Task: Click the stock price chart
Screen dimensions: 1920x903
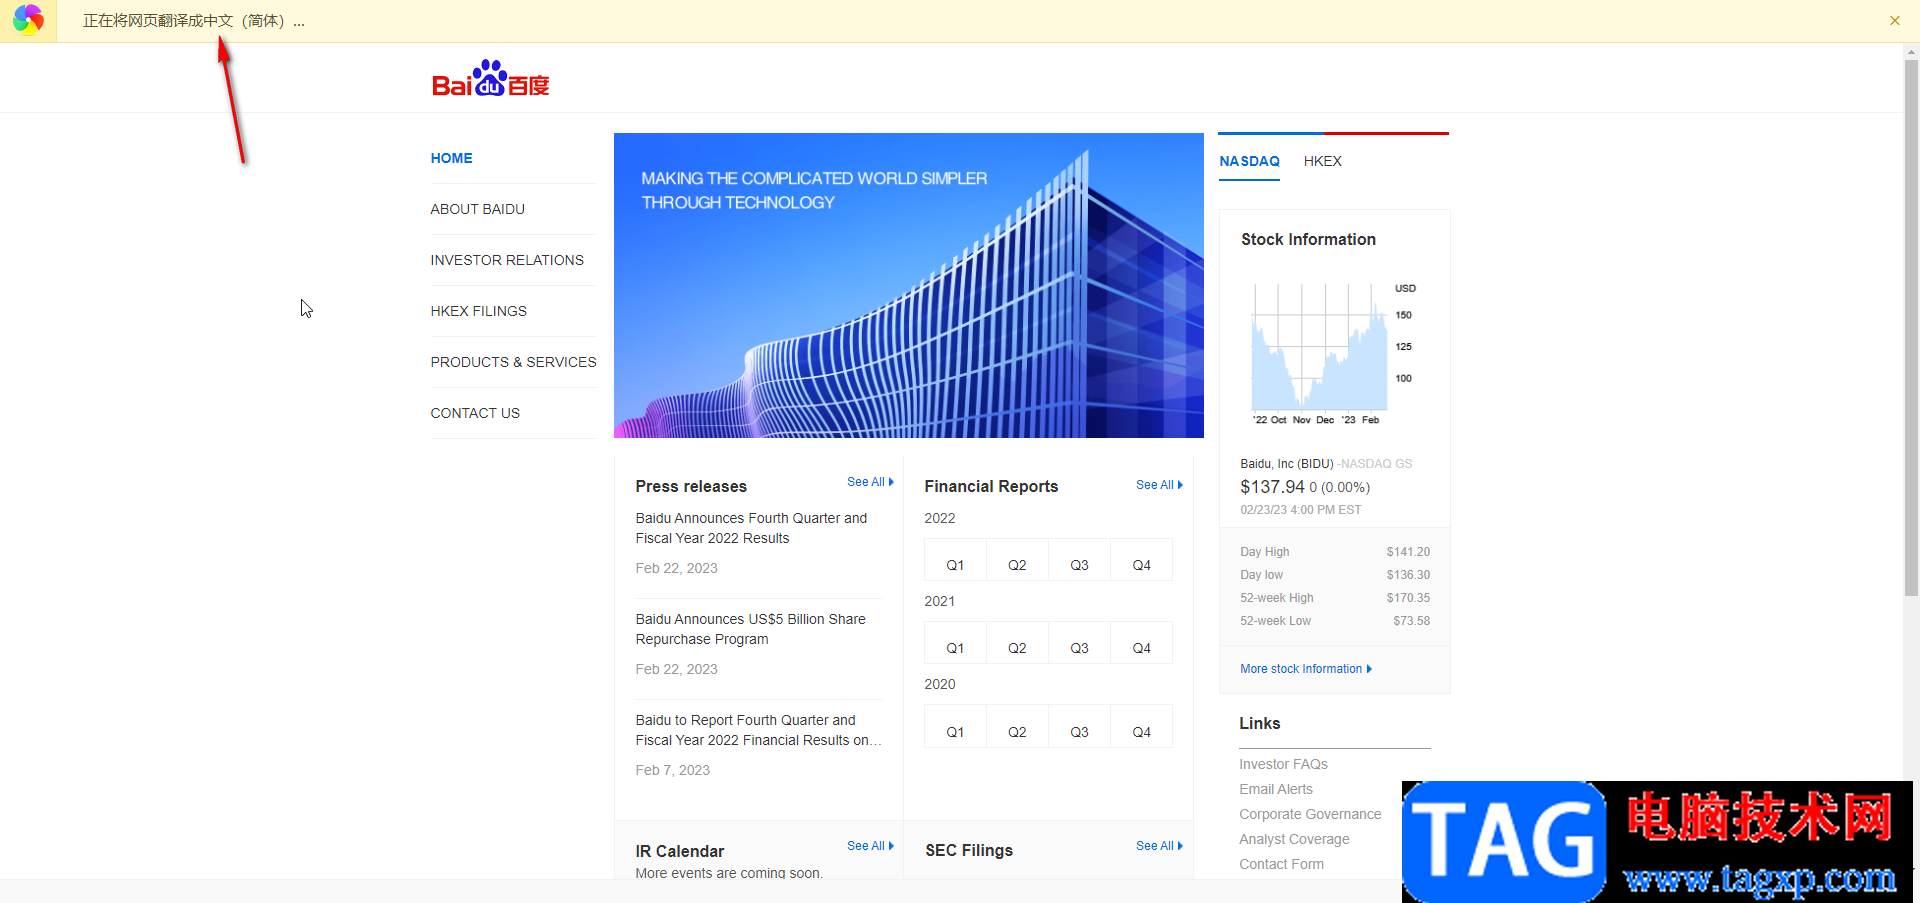Action: pos(1335,355)
